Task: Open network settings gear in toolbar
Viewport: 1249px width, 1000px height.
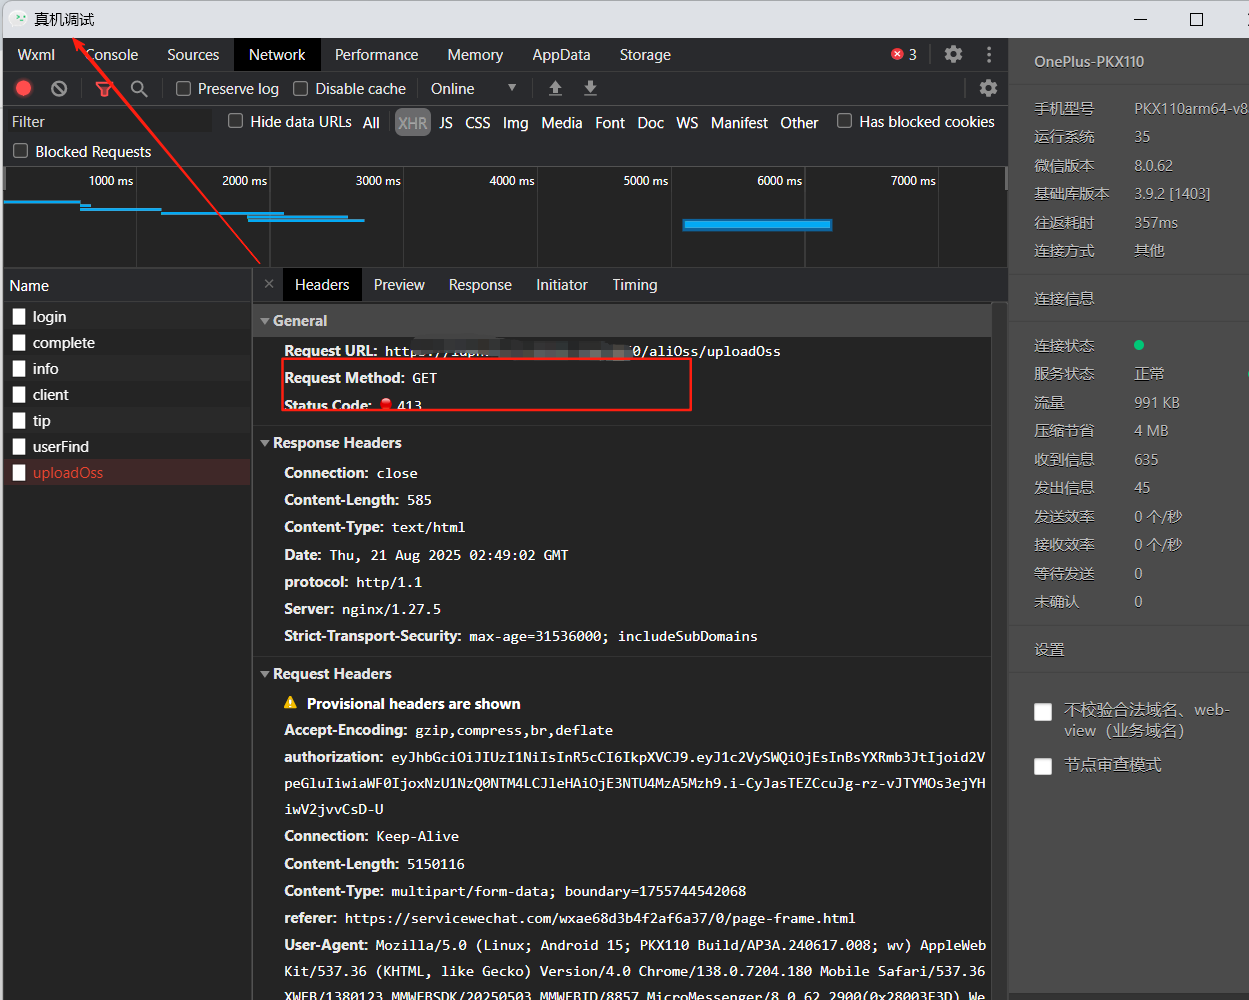Action: [988, 88]
